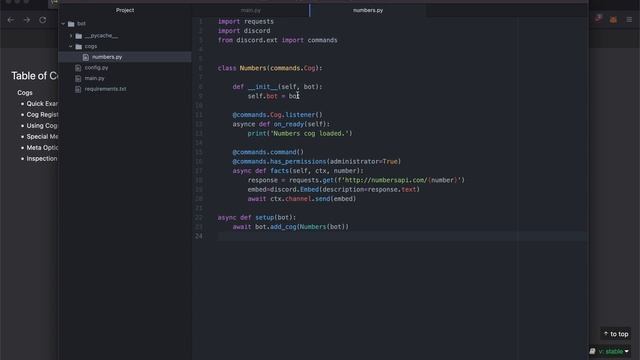The height and width of the screenshot is (360, 640).
Task: Click 'await bot.add_cog(Numbers(bot))' line
Action: point(291,227)
